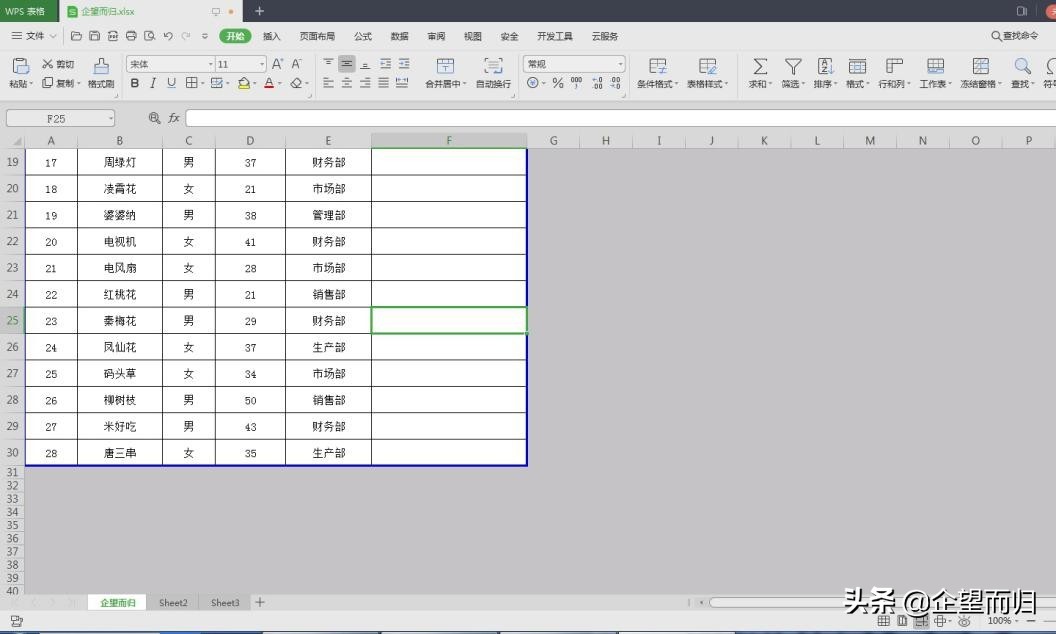The width and height of the screenshot is (1056, 634).
Task: Toggle align text right
Action: (x=365, y=83)
